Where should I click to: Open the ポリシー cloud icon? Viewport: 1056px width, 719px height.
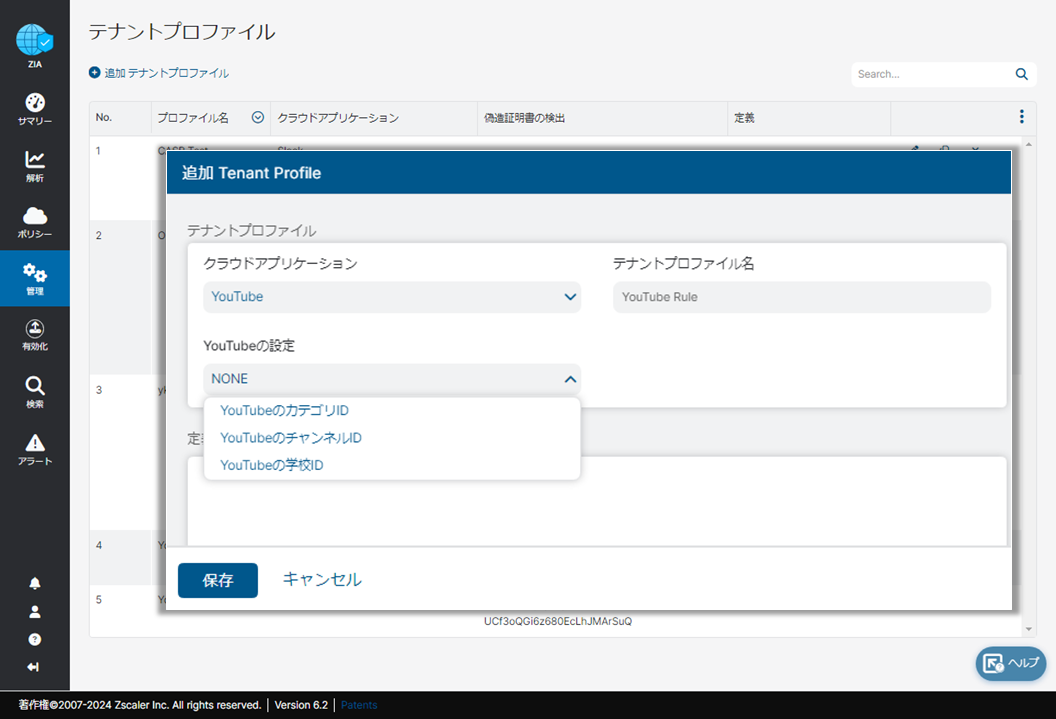click(35, 215)
